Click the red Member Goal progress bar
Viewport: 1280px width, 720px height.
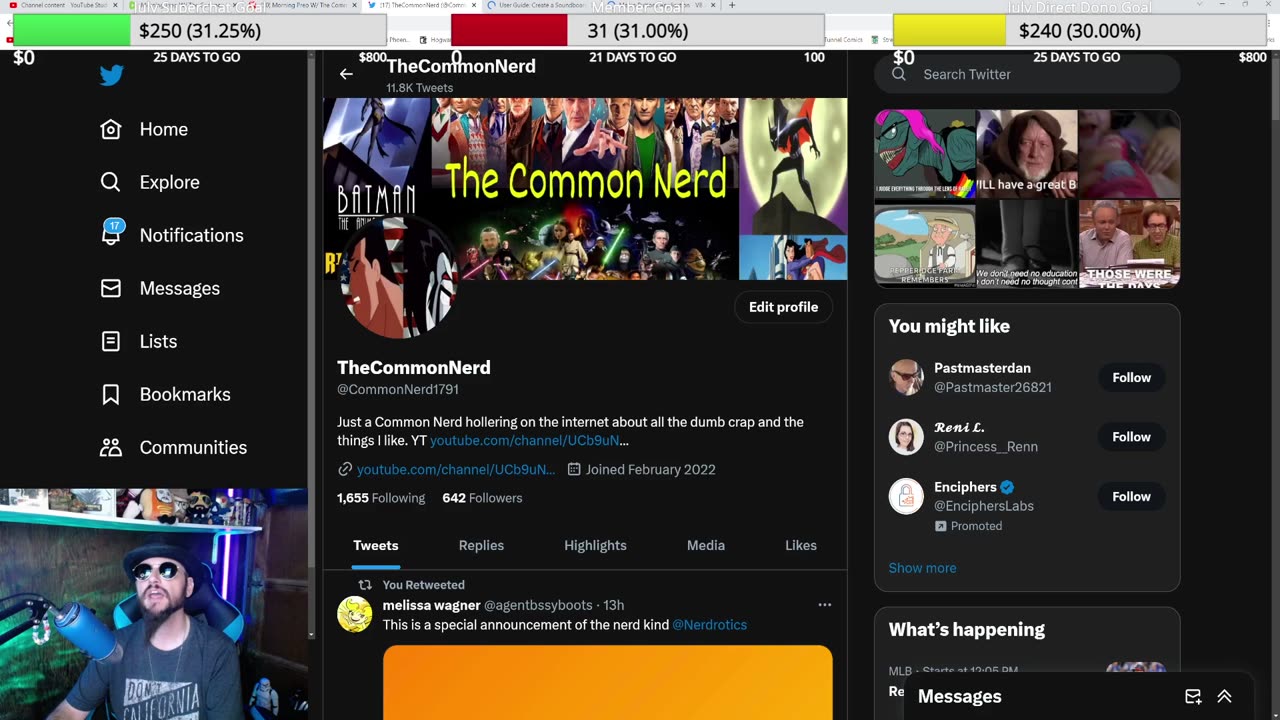[637, 31]
